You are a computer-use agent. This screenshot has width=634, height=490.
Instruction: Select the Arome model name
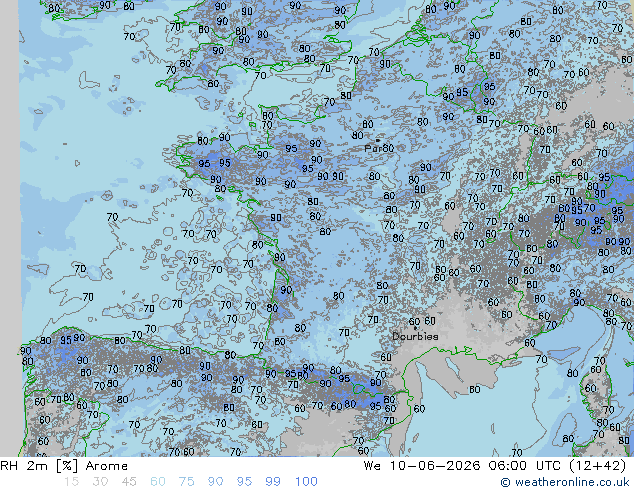click(x=107, y=466)
